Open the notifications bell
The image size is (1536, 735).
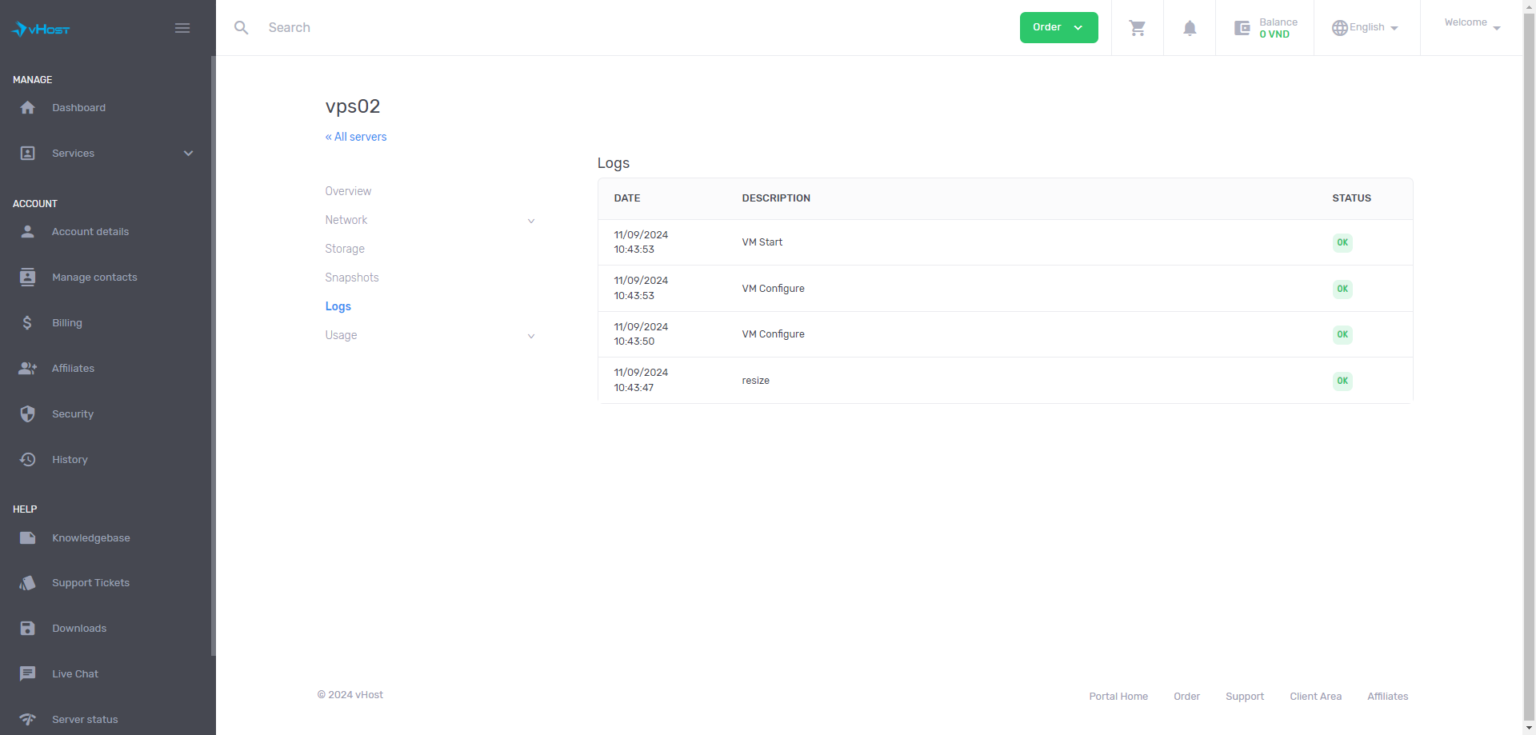click(x=1190, y=28)
